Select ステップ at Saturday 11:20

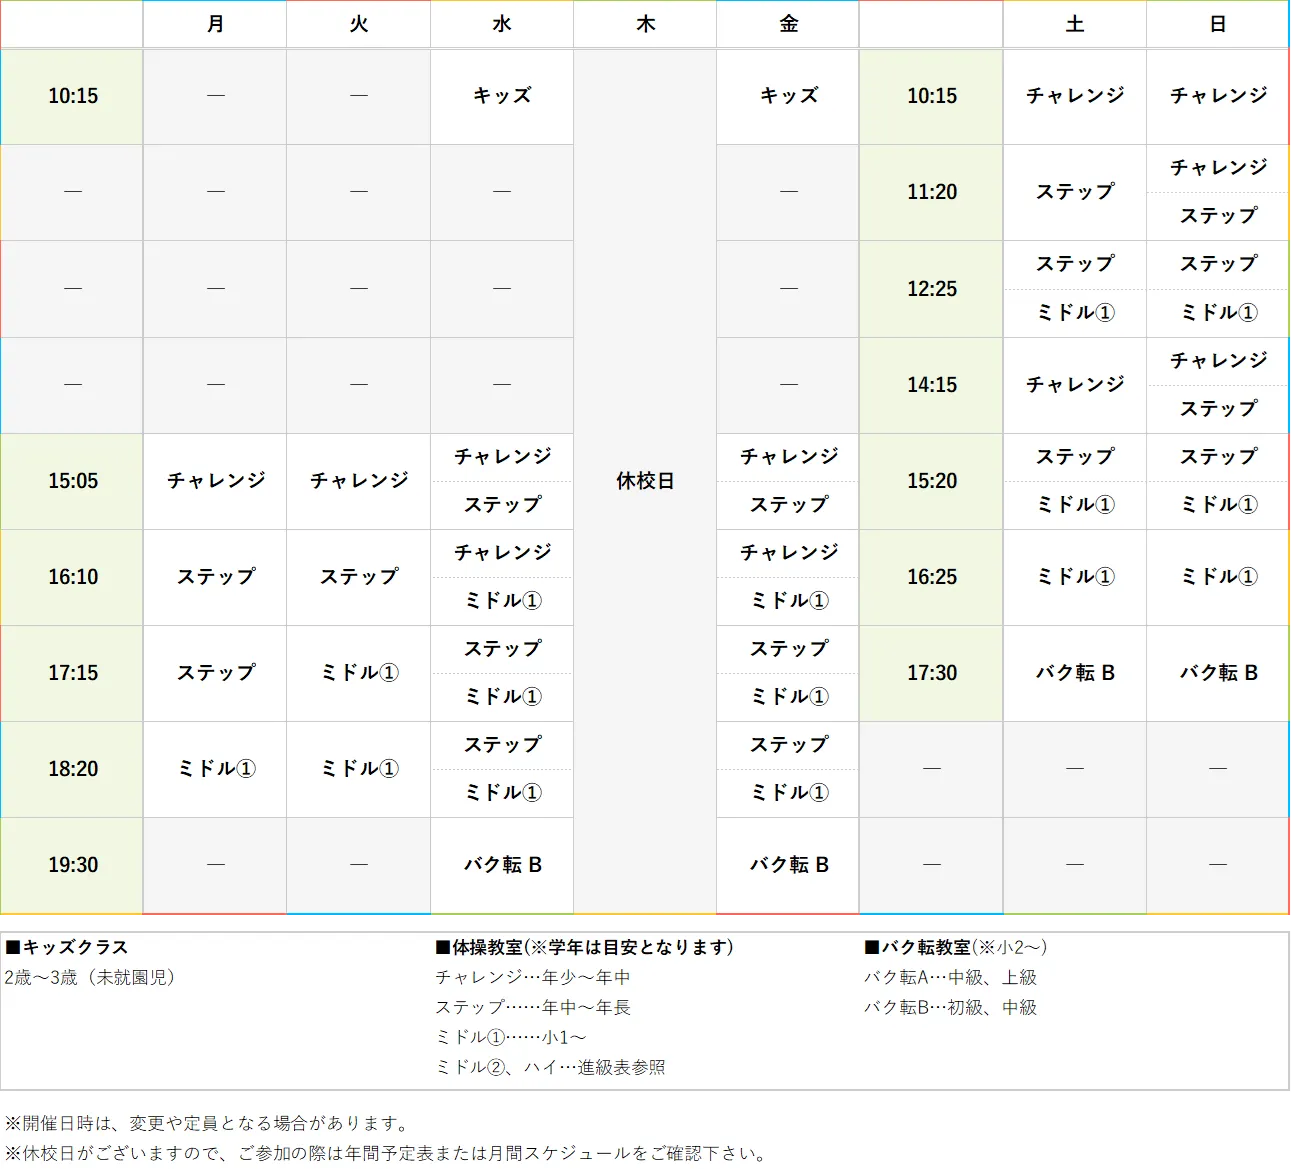click(x=1074, y=192)
